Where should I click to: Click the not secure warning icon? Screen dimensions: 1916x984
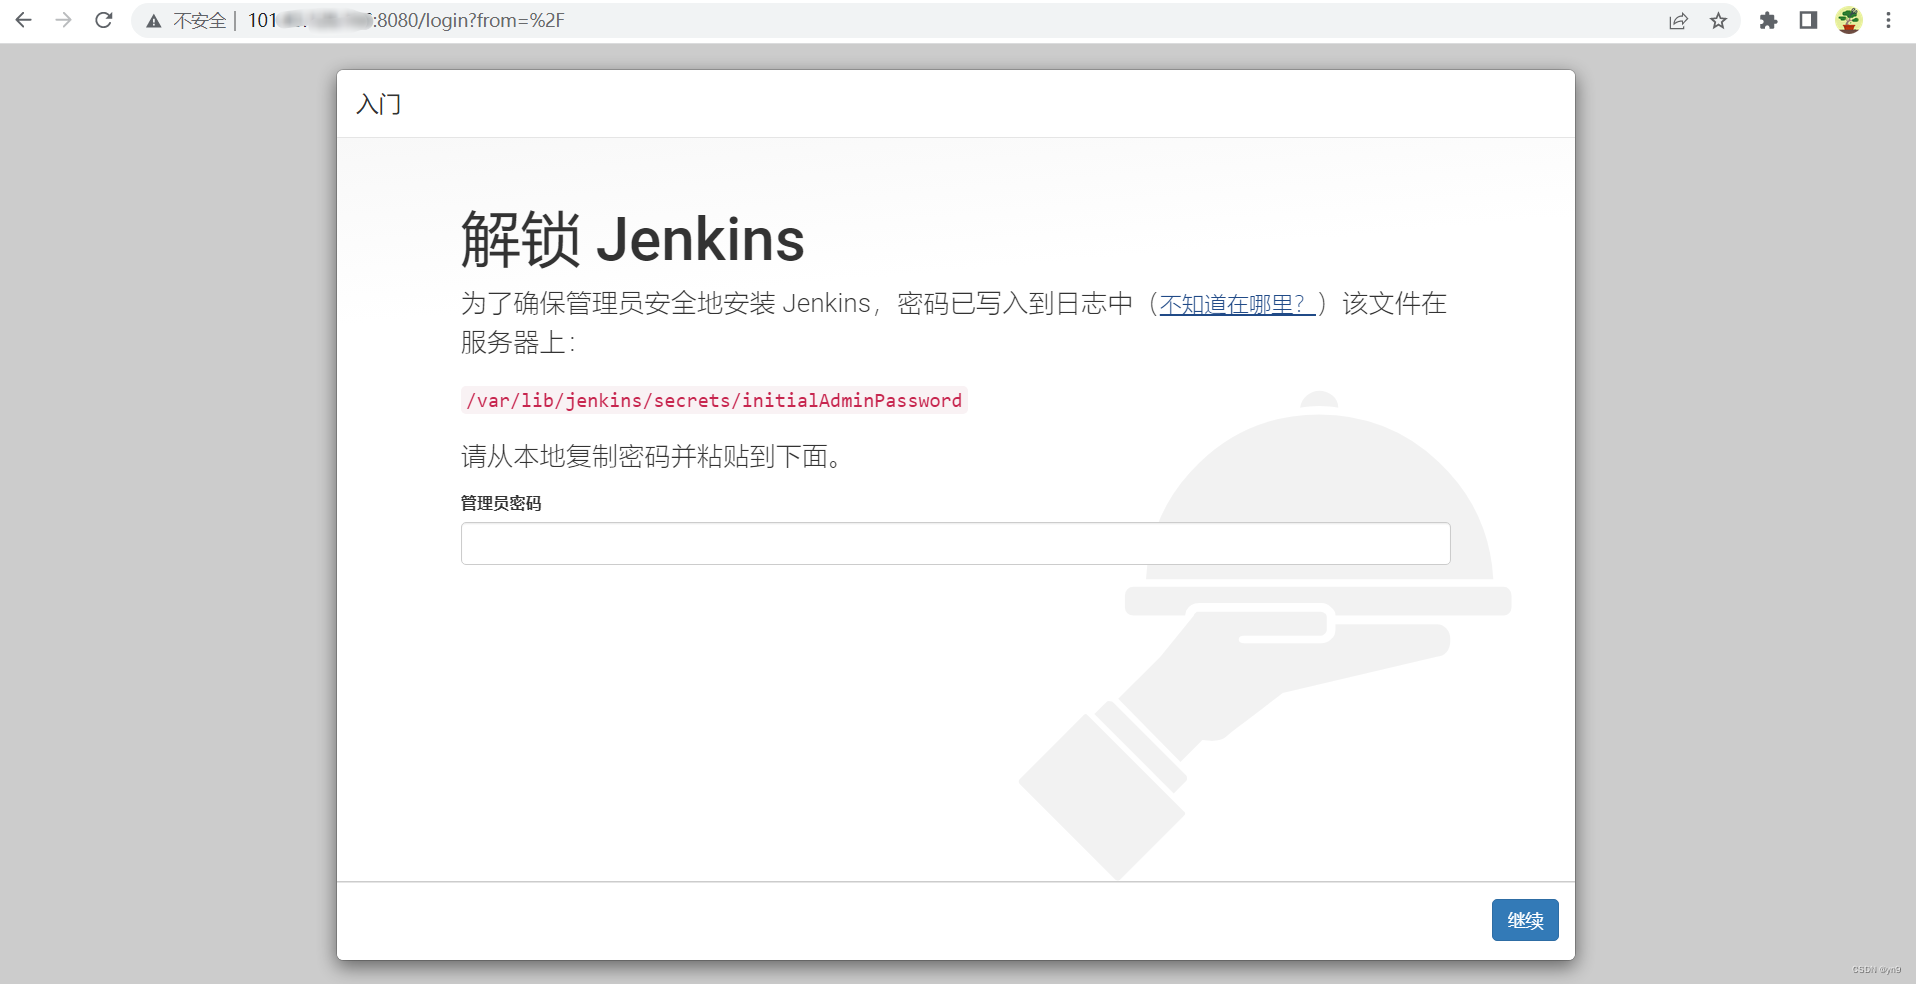coord(154,21)
